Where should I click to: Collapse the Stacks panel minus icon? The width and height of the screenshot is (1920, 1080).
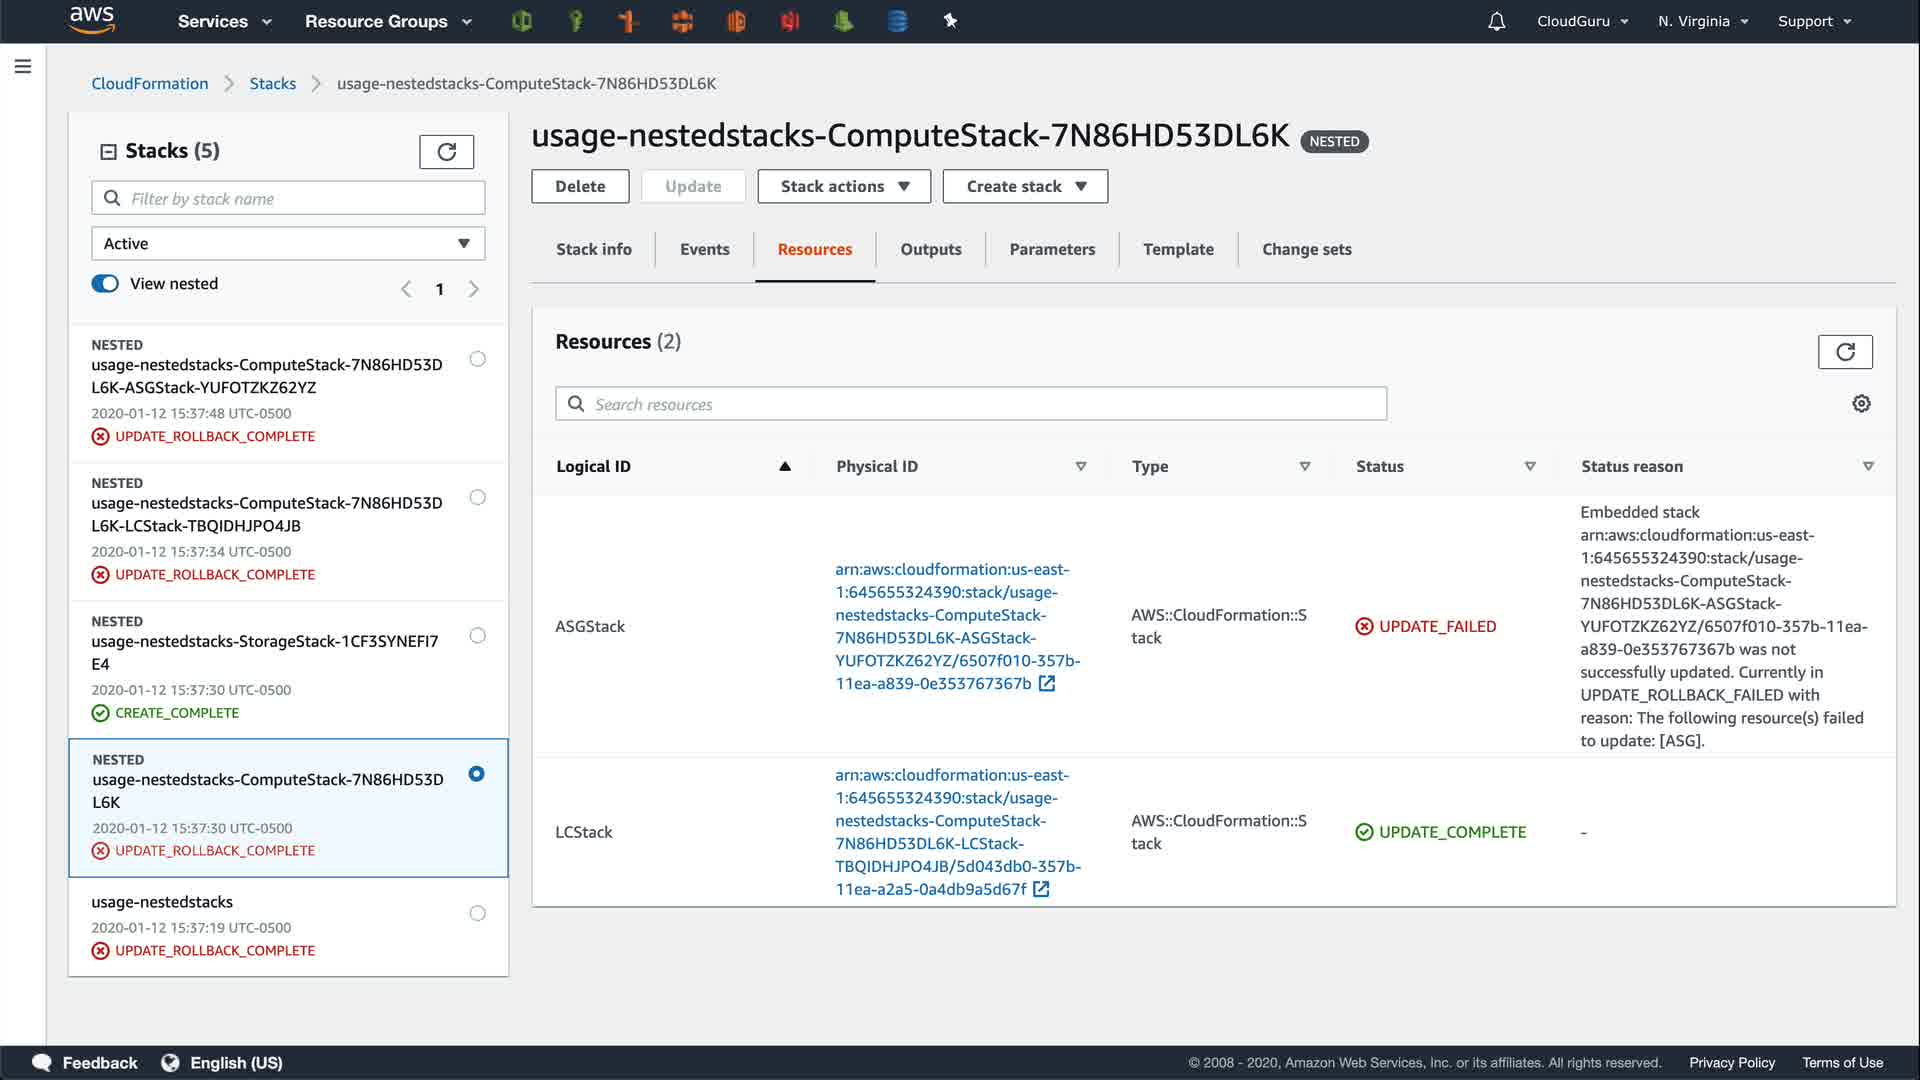(108, 152)
